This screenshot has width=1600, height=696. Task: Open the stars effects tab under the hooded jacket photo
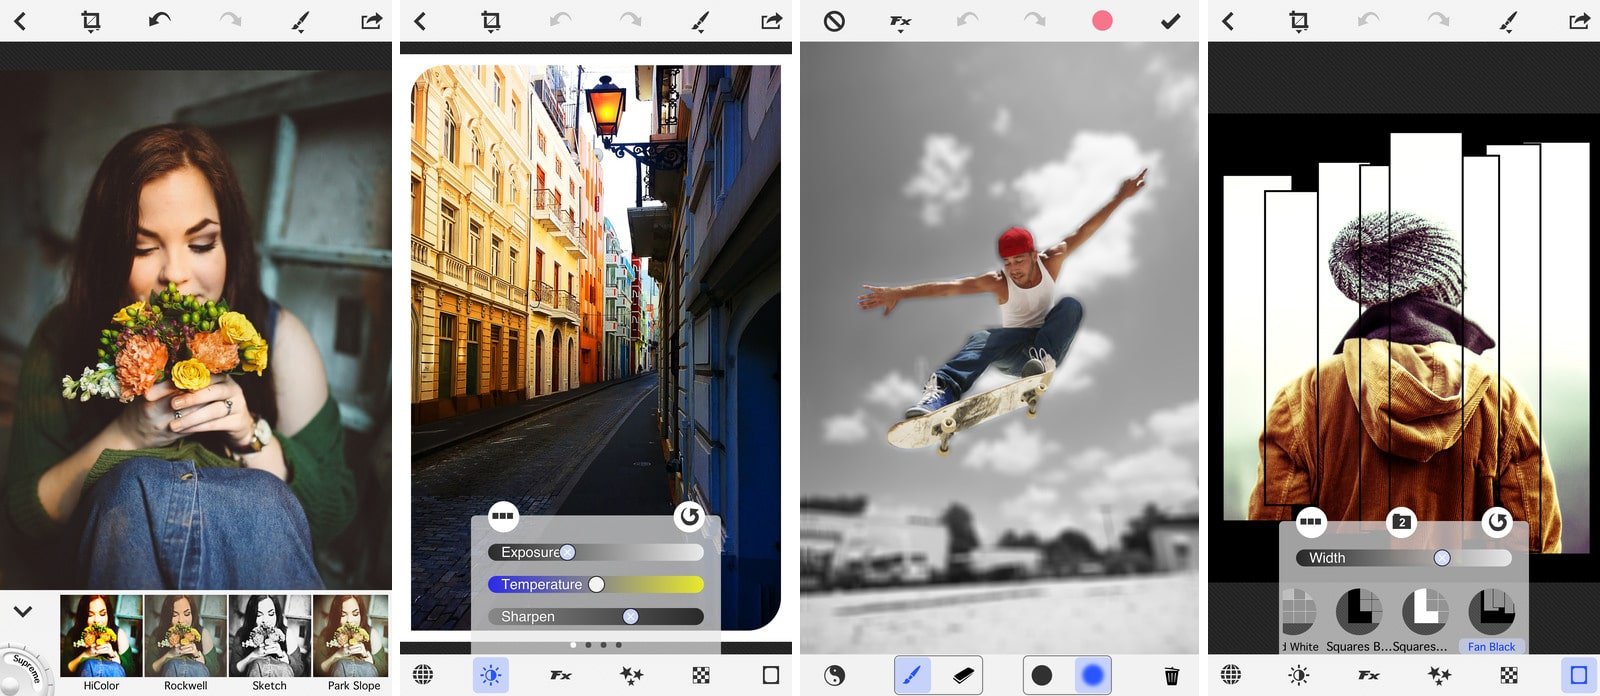[1439, 675]
